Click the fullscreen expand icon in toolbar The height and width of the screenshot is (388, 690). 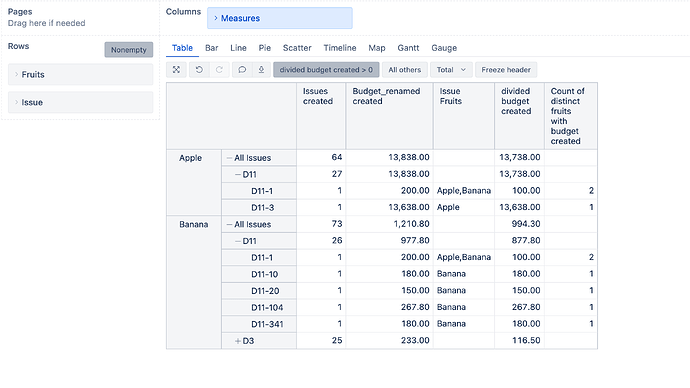[x=176, y=70]
